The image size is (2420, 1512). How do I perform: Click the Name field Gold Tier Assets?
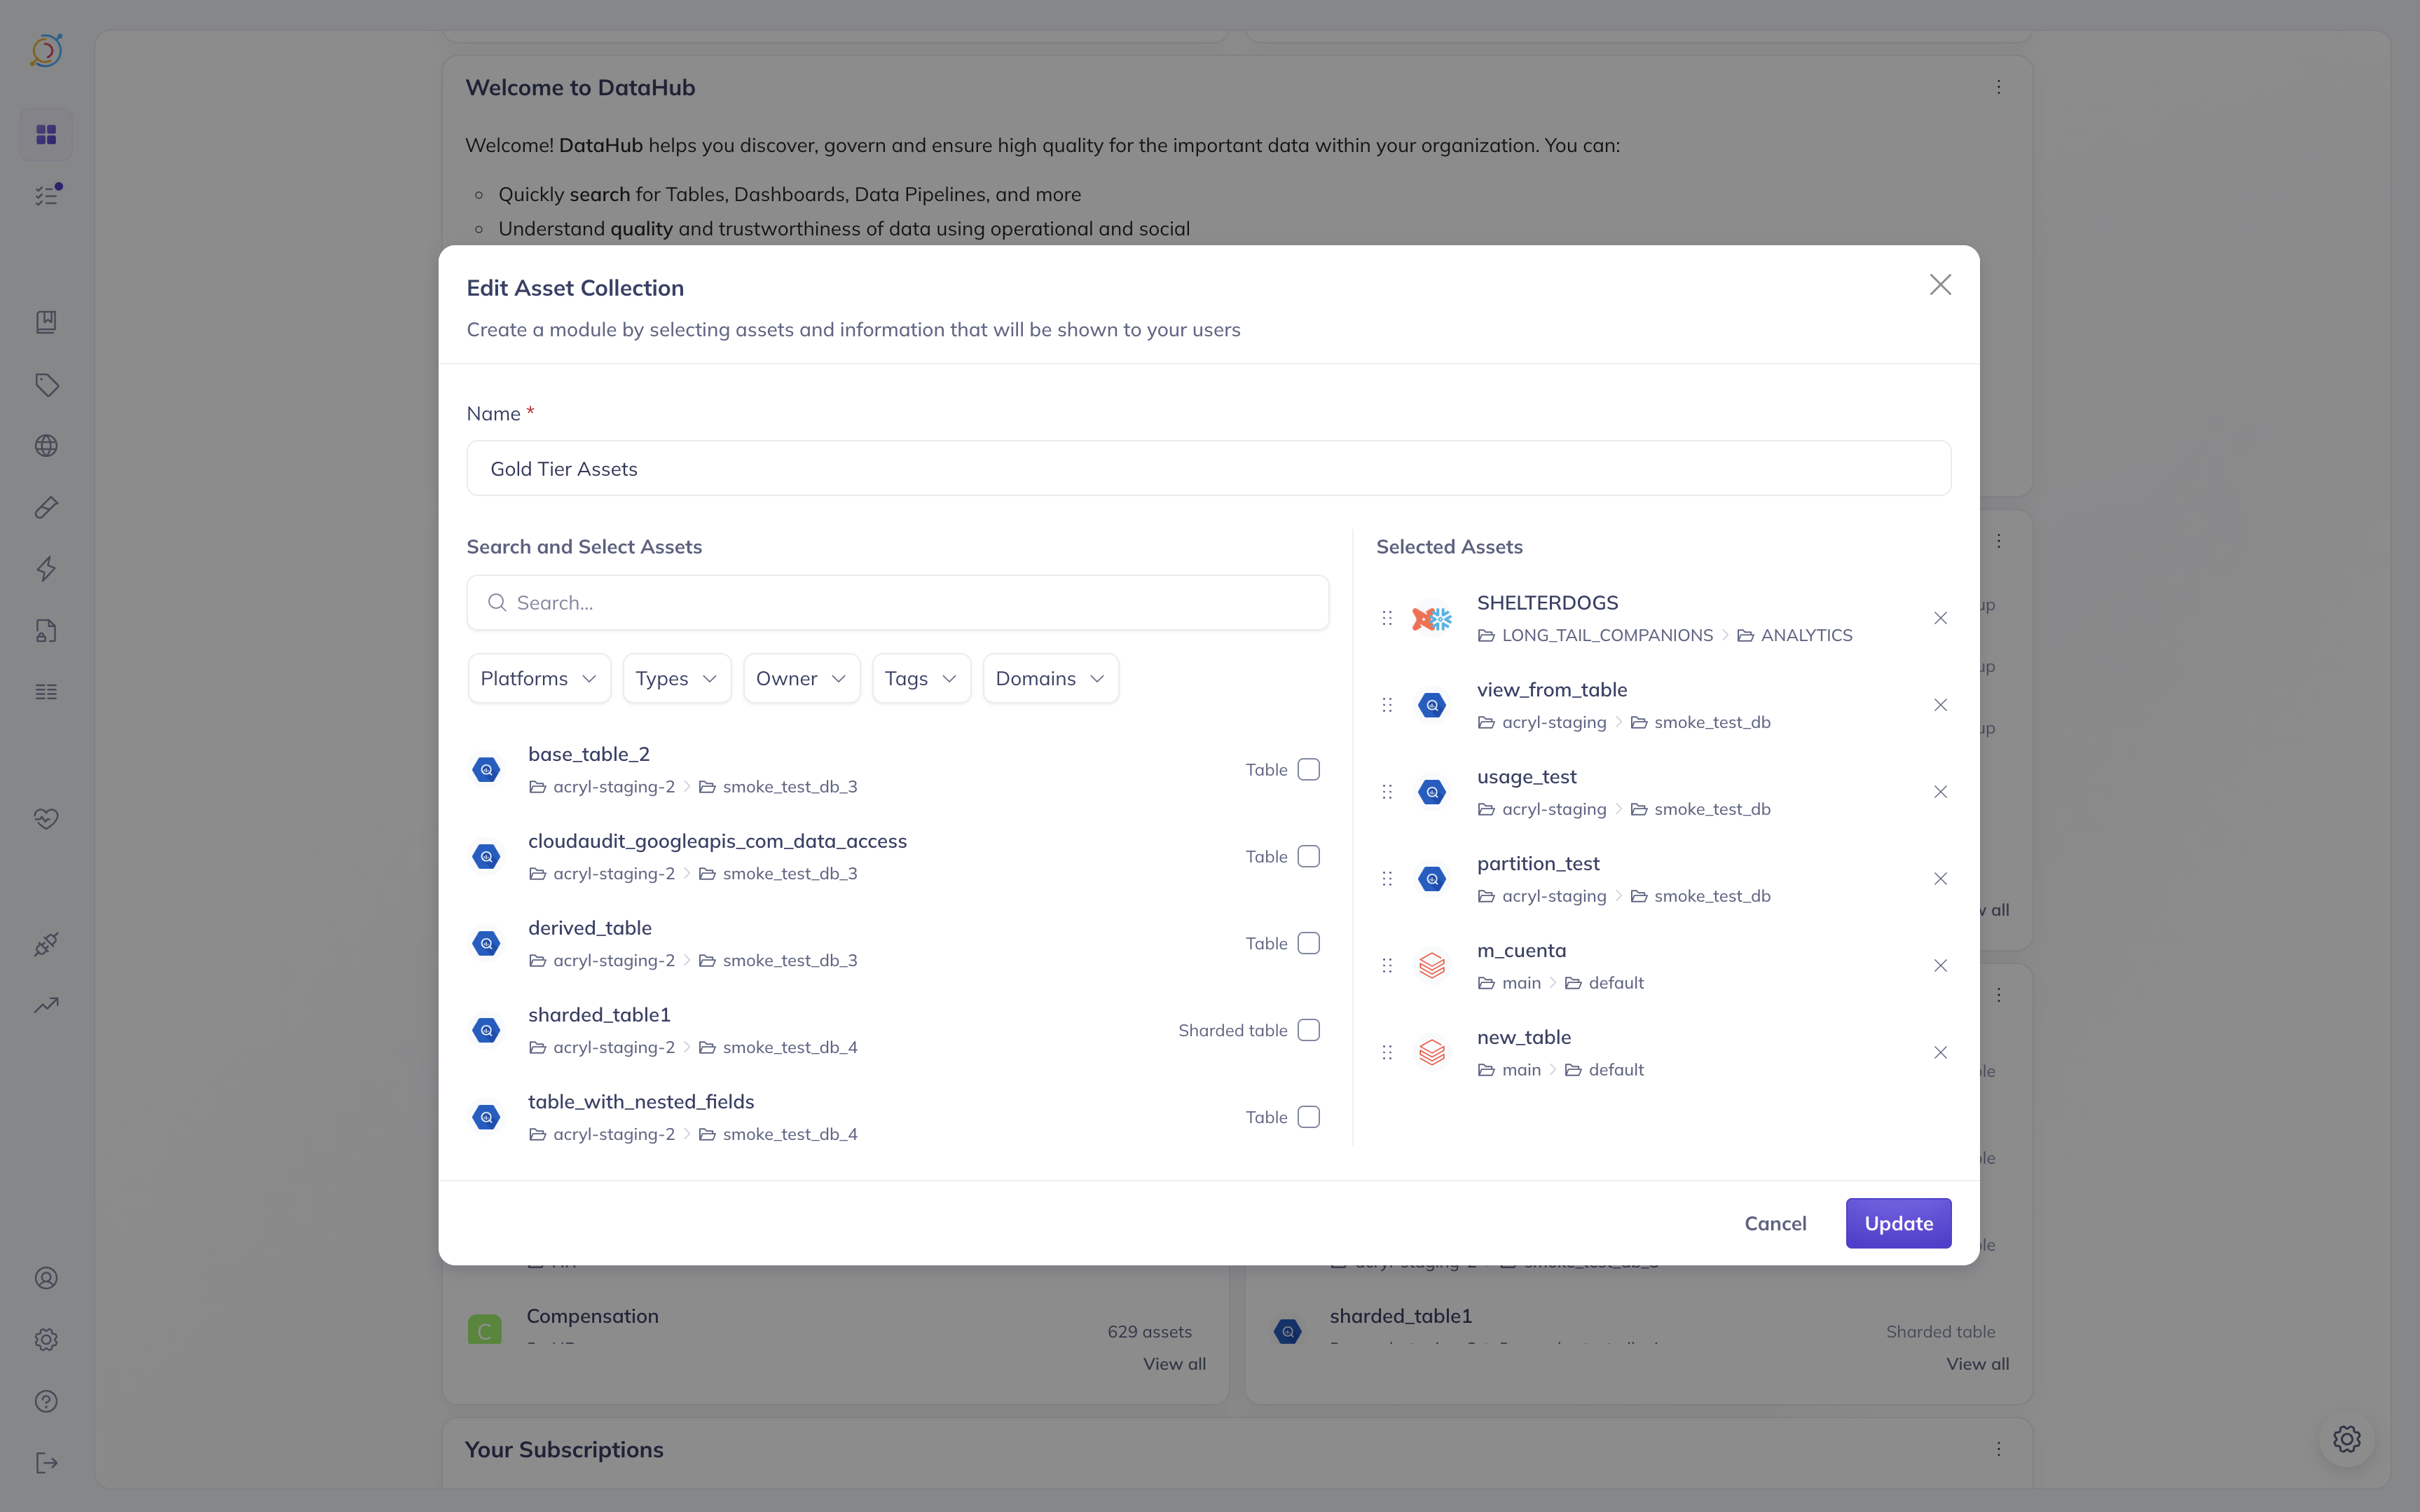point(1208,468)
